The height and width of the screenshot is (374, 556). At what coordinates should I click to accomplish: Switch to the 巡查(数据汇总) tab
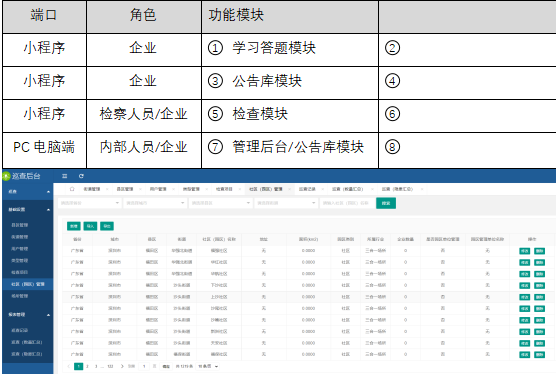[348, 189]
